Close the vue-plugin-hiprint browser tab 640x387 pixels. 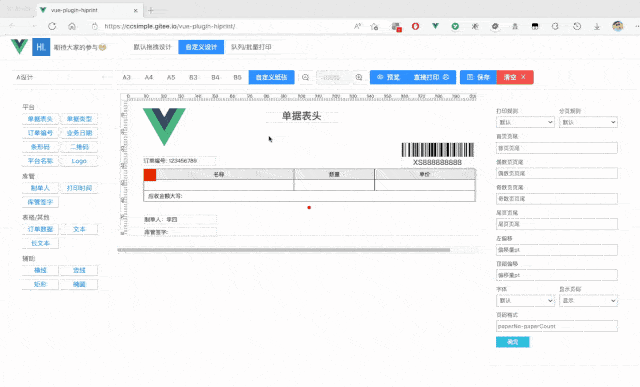[x=136, y=10]
